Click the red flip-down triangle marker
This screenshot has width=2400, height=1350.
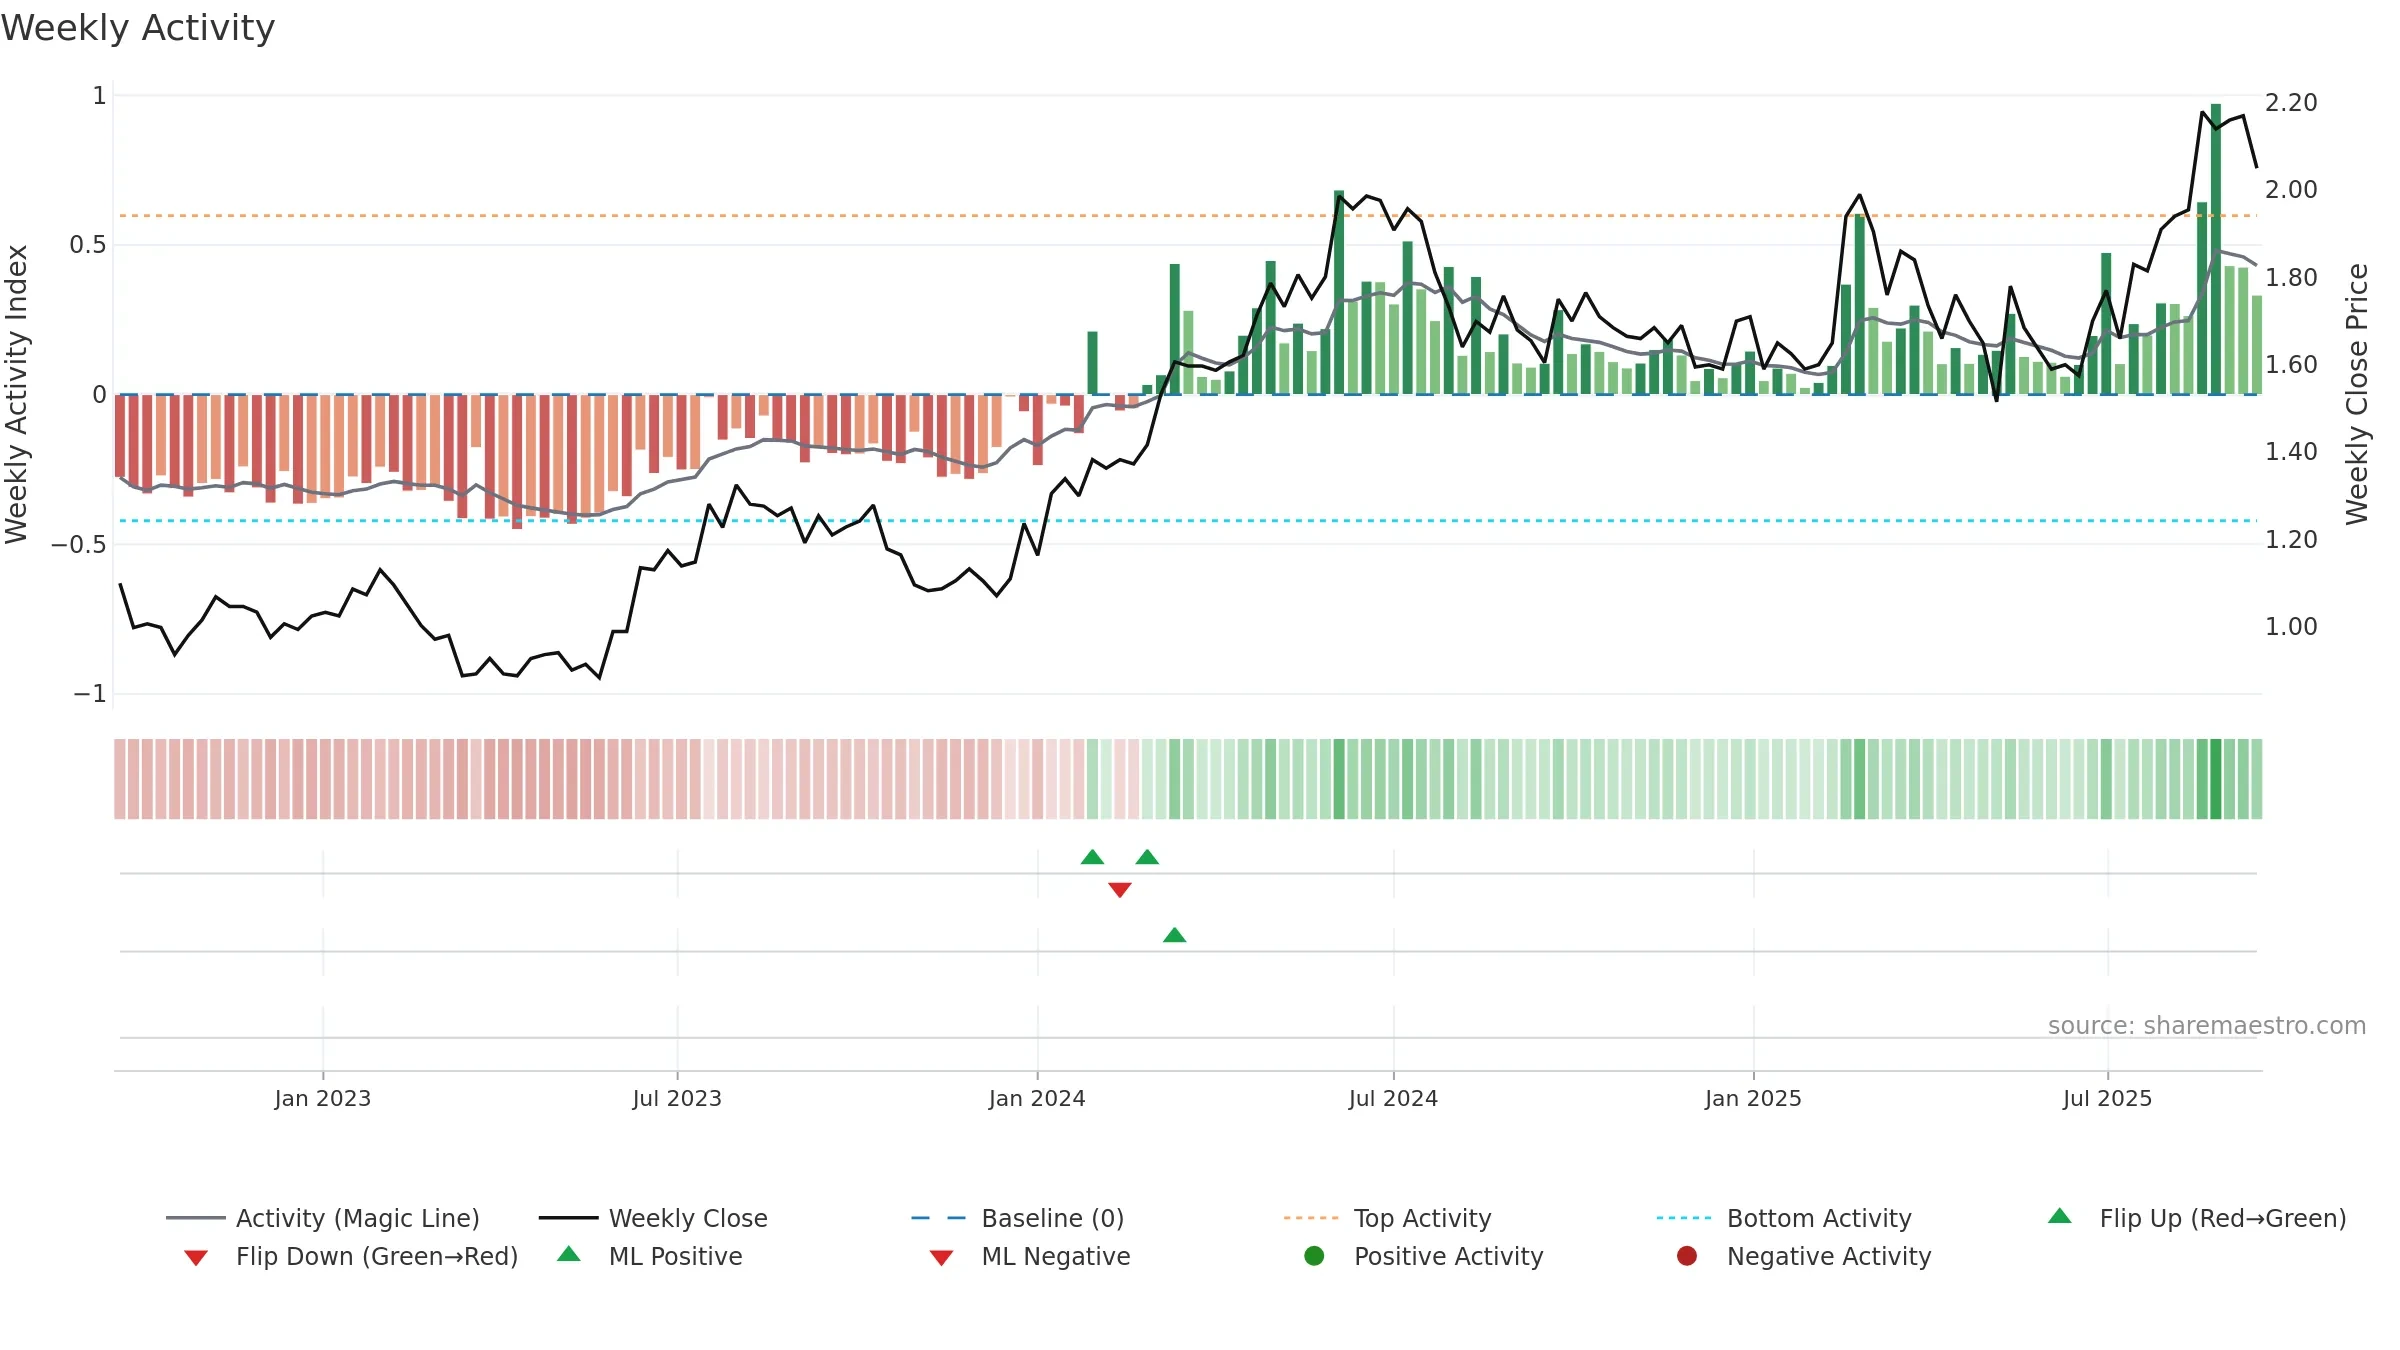coord(1120,890)
